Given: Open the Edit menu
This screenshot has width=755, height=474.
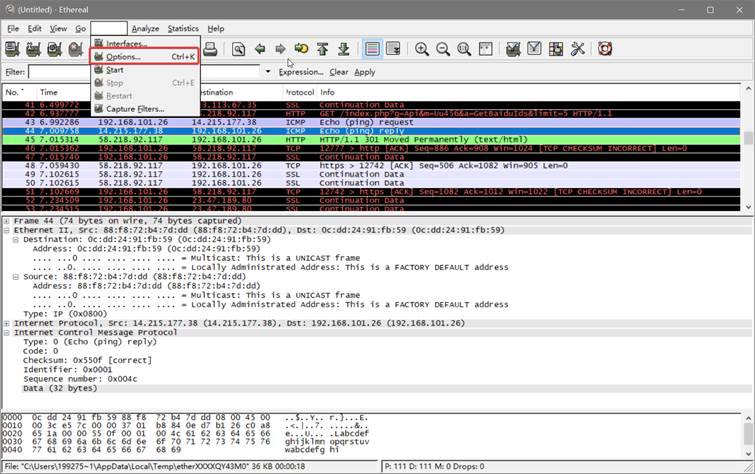Looking at the screenshot, I should pos(34,28).
